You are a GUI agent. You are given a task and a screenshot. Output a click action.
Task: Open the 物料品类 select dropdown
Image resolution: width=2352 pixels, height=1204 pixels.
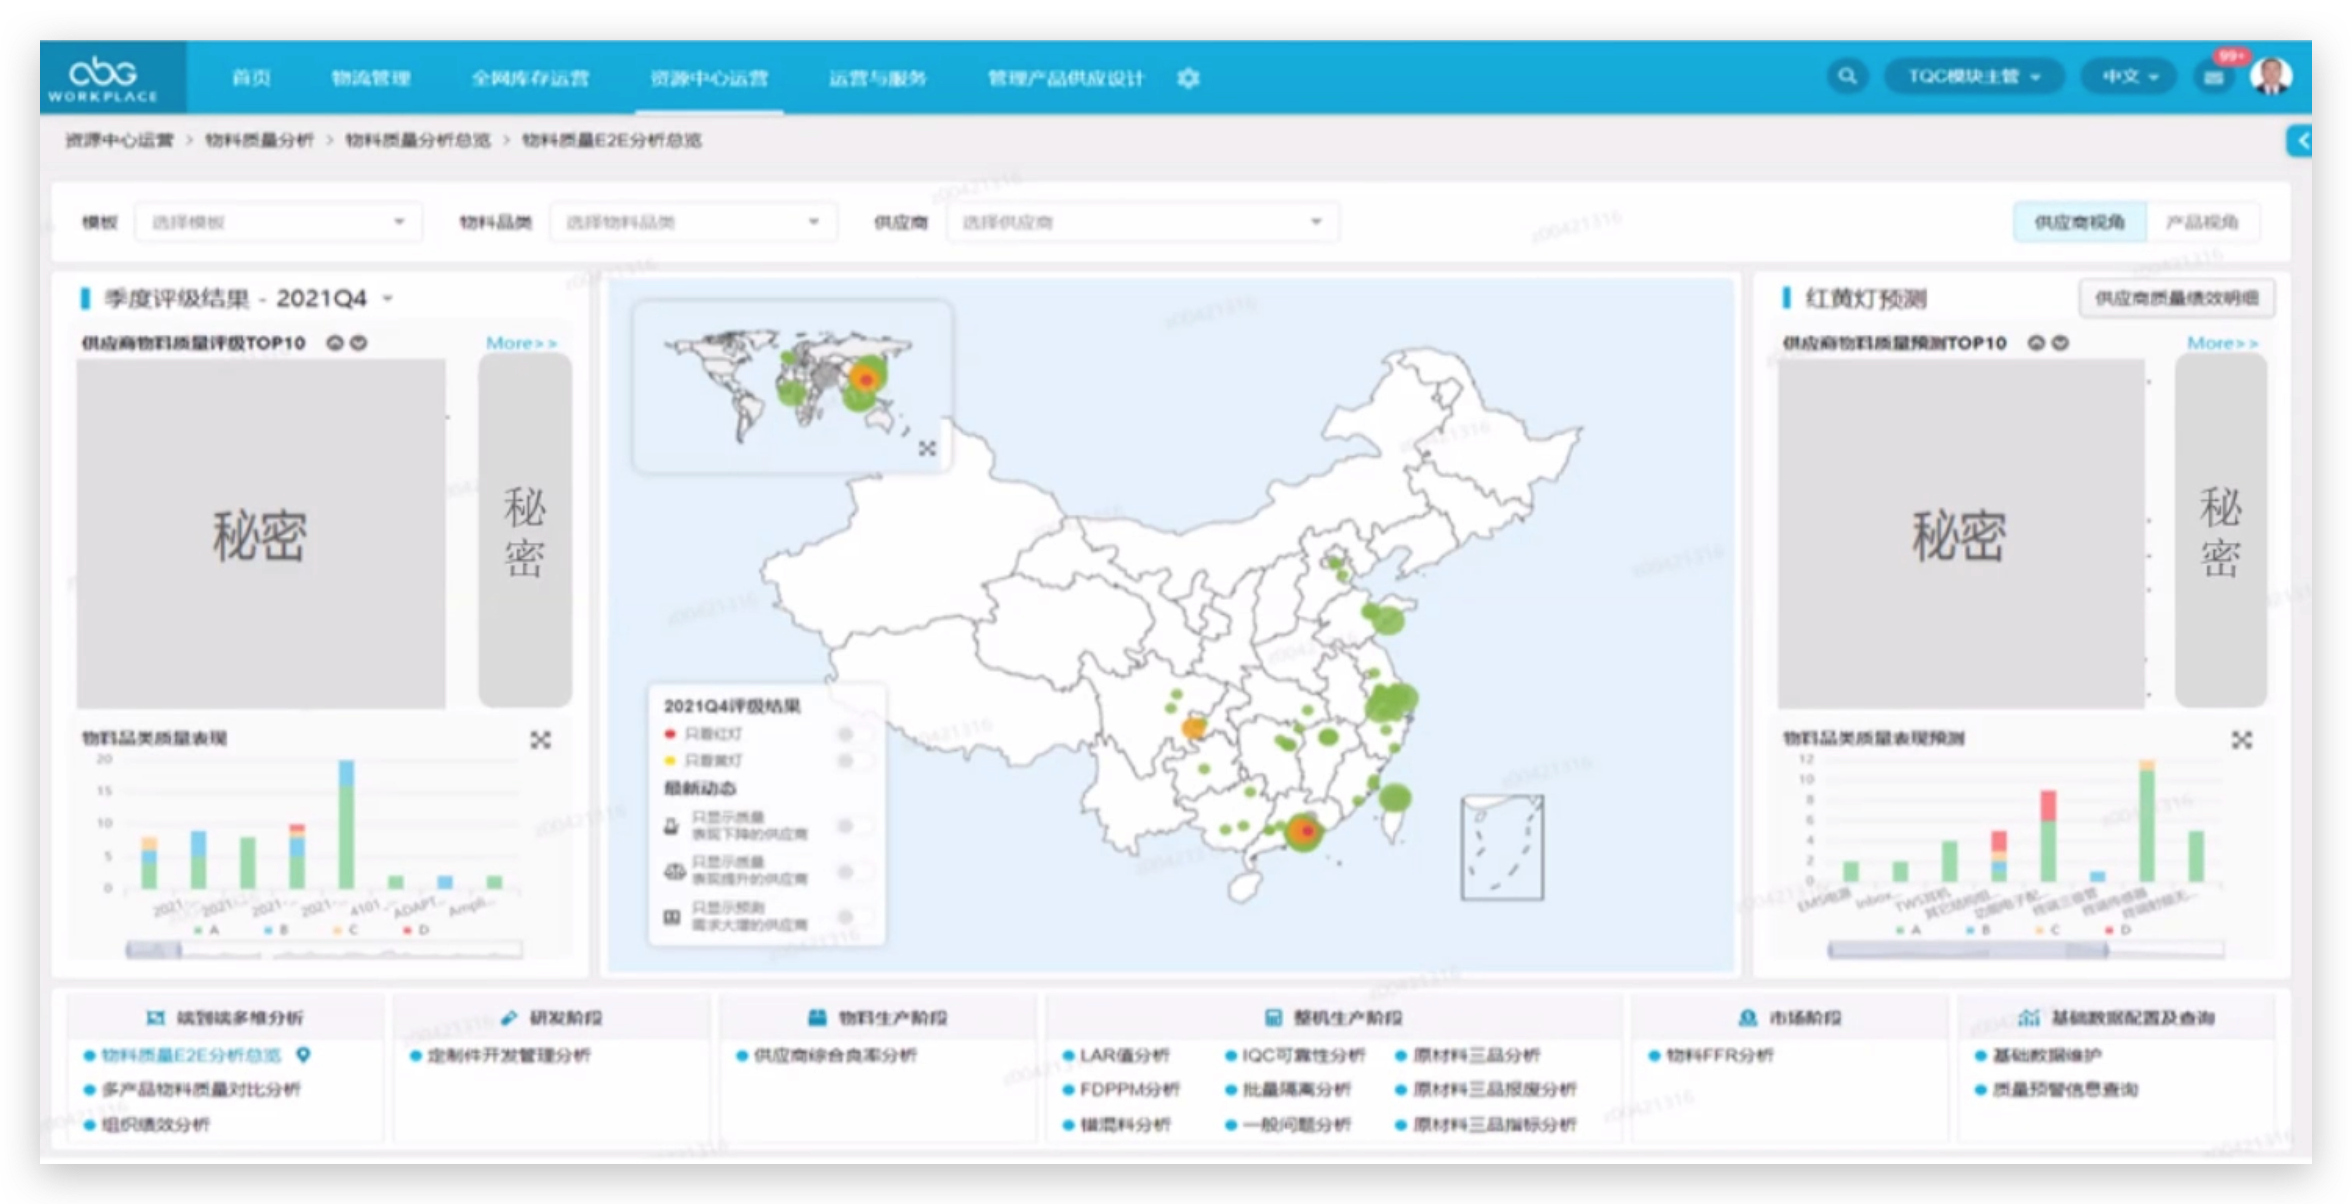click(691, 222)
